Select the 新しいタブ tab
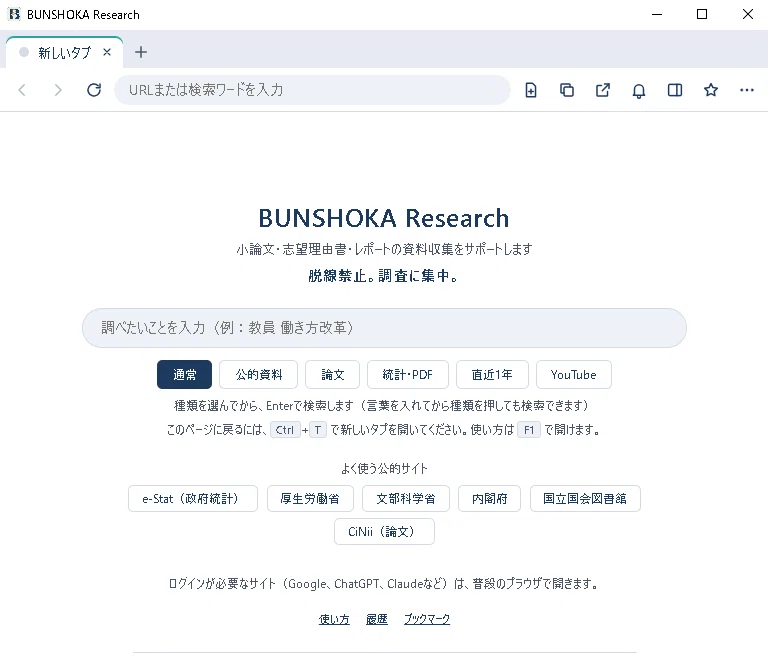This screenshot has width=768, height=660. [64, 52]
